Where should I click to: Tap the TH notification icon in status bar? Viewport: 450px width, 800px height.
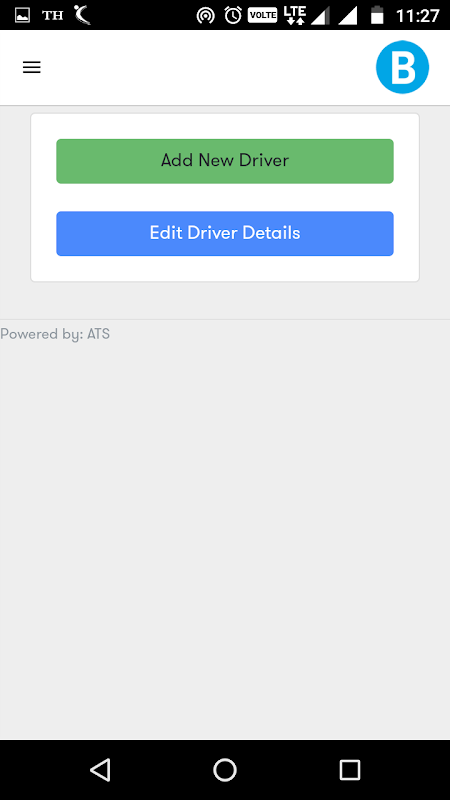[53, 16]
